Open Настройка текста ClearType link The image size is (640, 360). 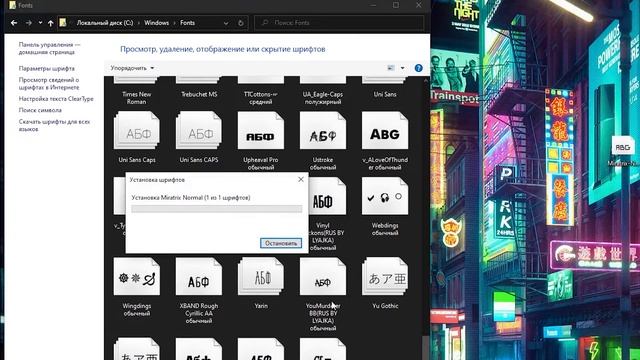tap(56, 99)
